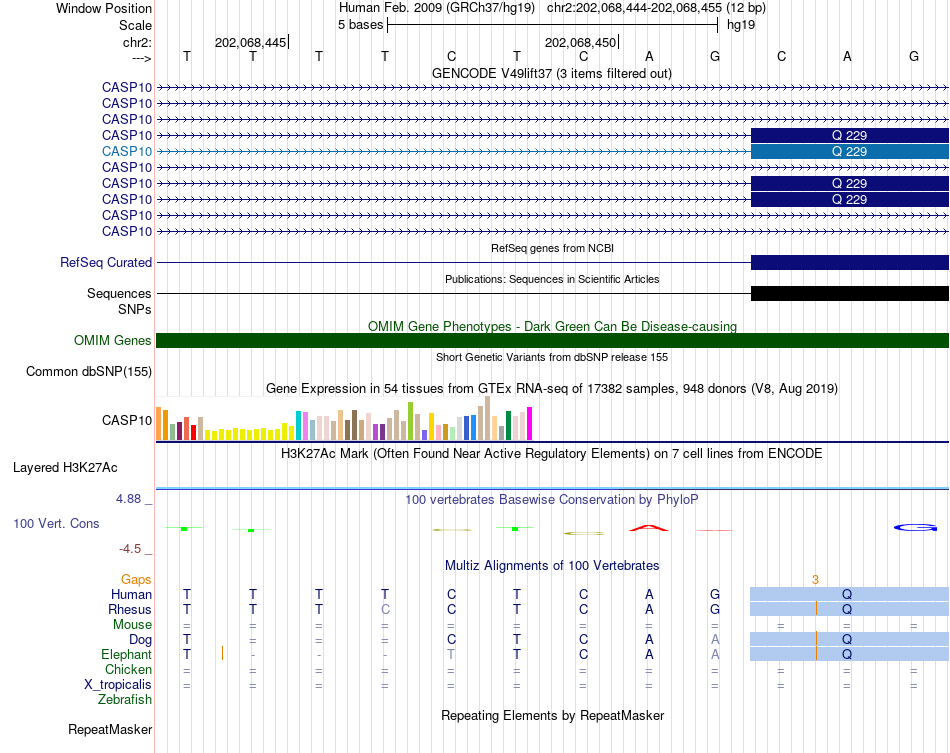Image resolution: width=950 pixels, height=753 pixels.
Task: Select the Human species label
Action: [x=131, y=594]
